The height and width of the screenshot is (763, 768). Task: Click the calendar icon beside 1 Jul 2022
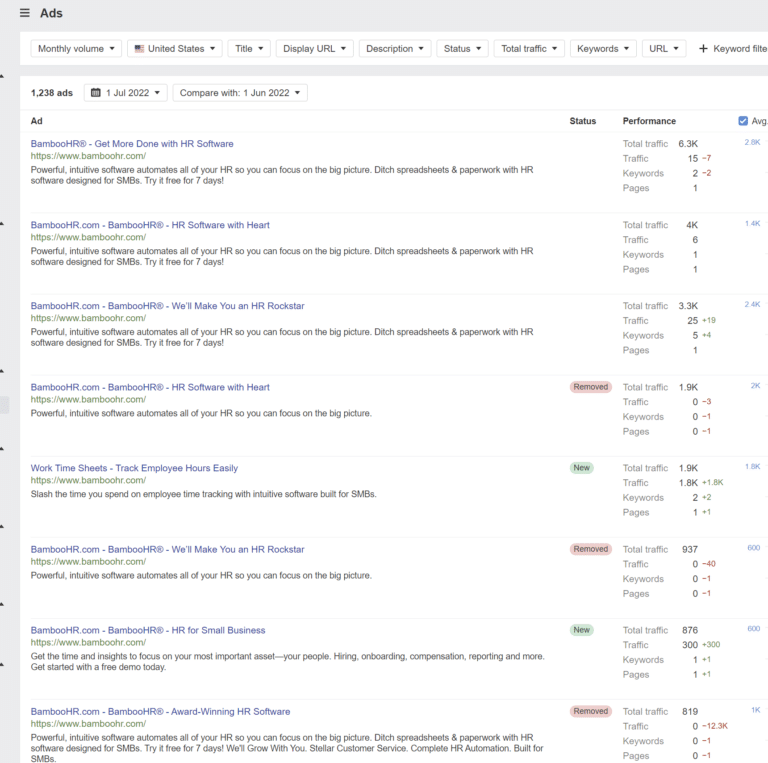[x=96, y=93]
